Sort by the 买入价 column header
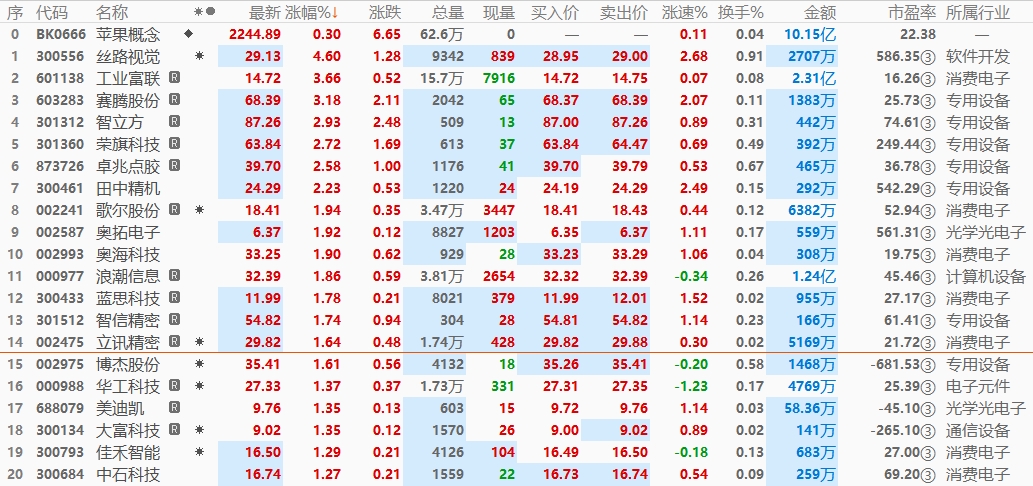Screen dimensions: 1033x486 pyautogui.click(x=555, y=12)
